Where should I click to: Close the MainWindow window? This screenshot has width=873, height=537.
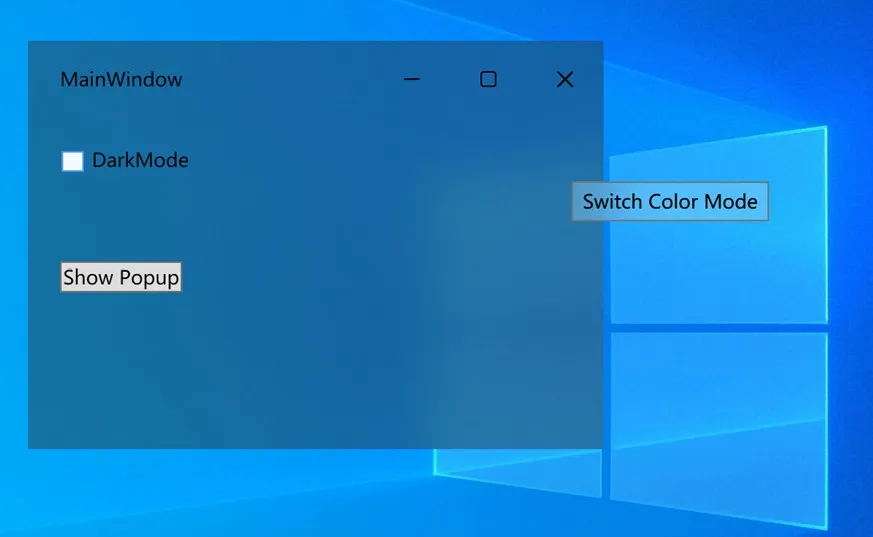coord(565,80)
